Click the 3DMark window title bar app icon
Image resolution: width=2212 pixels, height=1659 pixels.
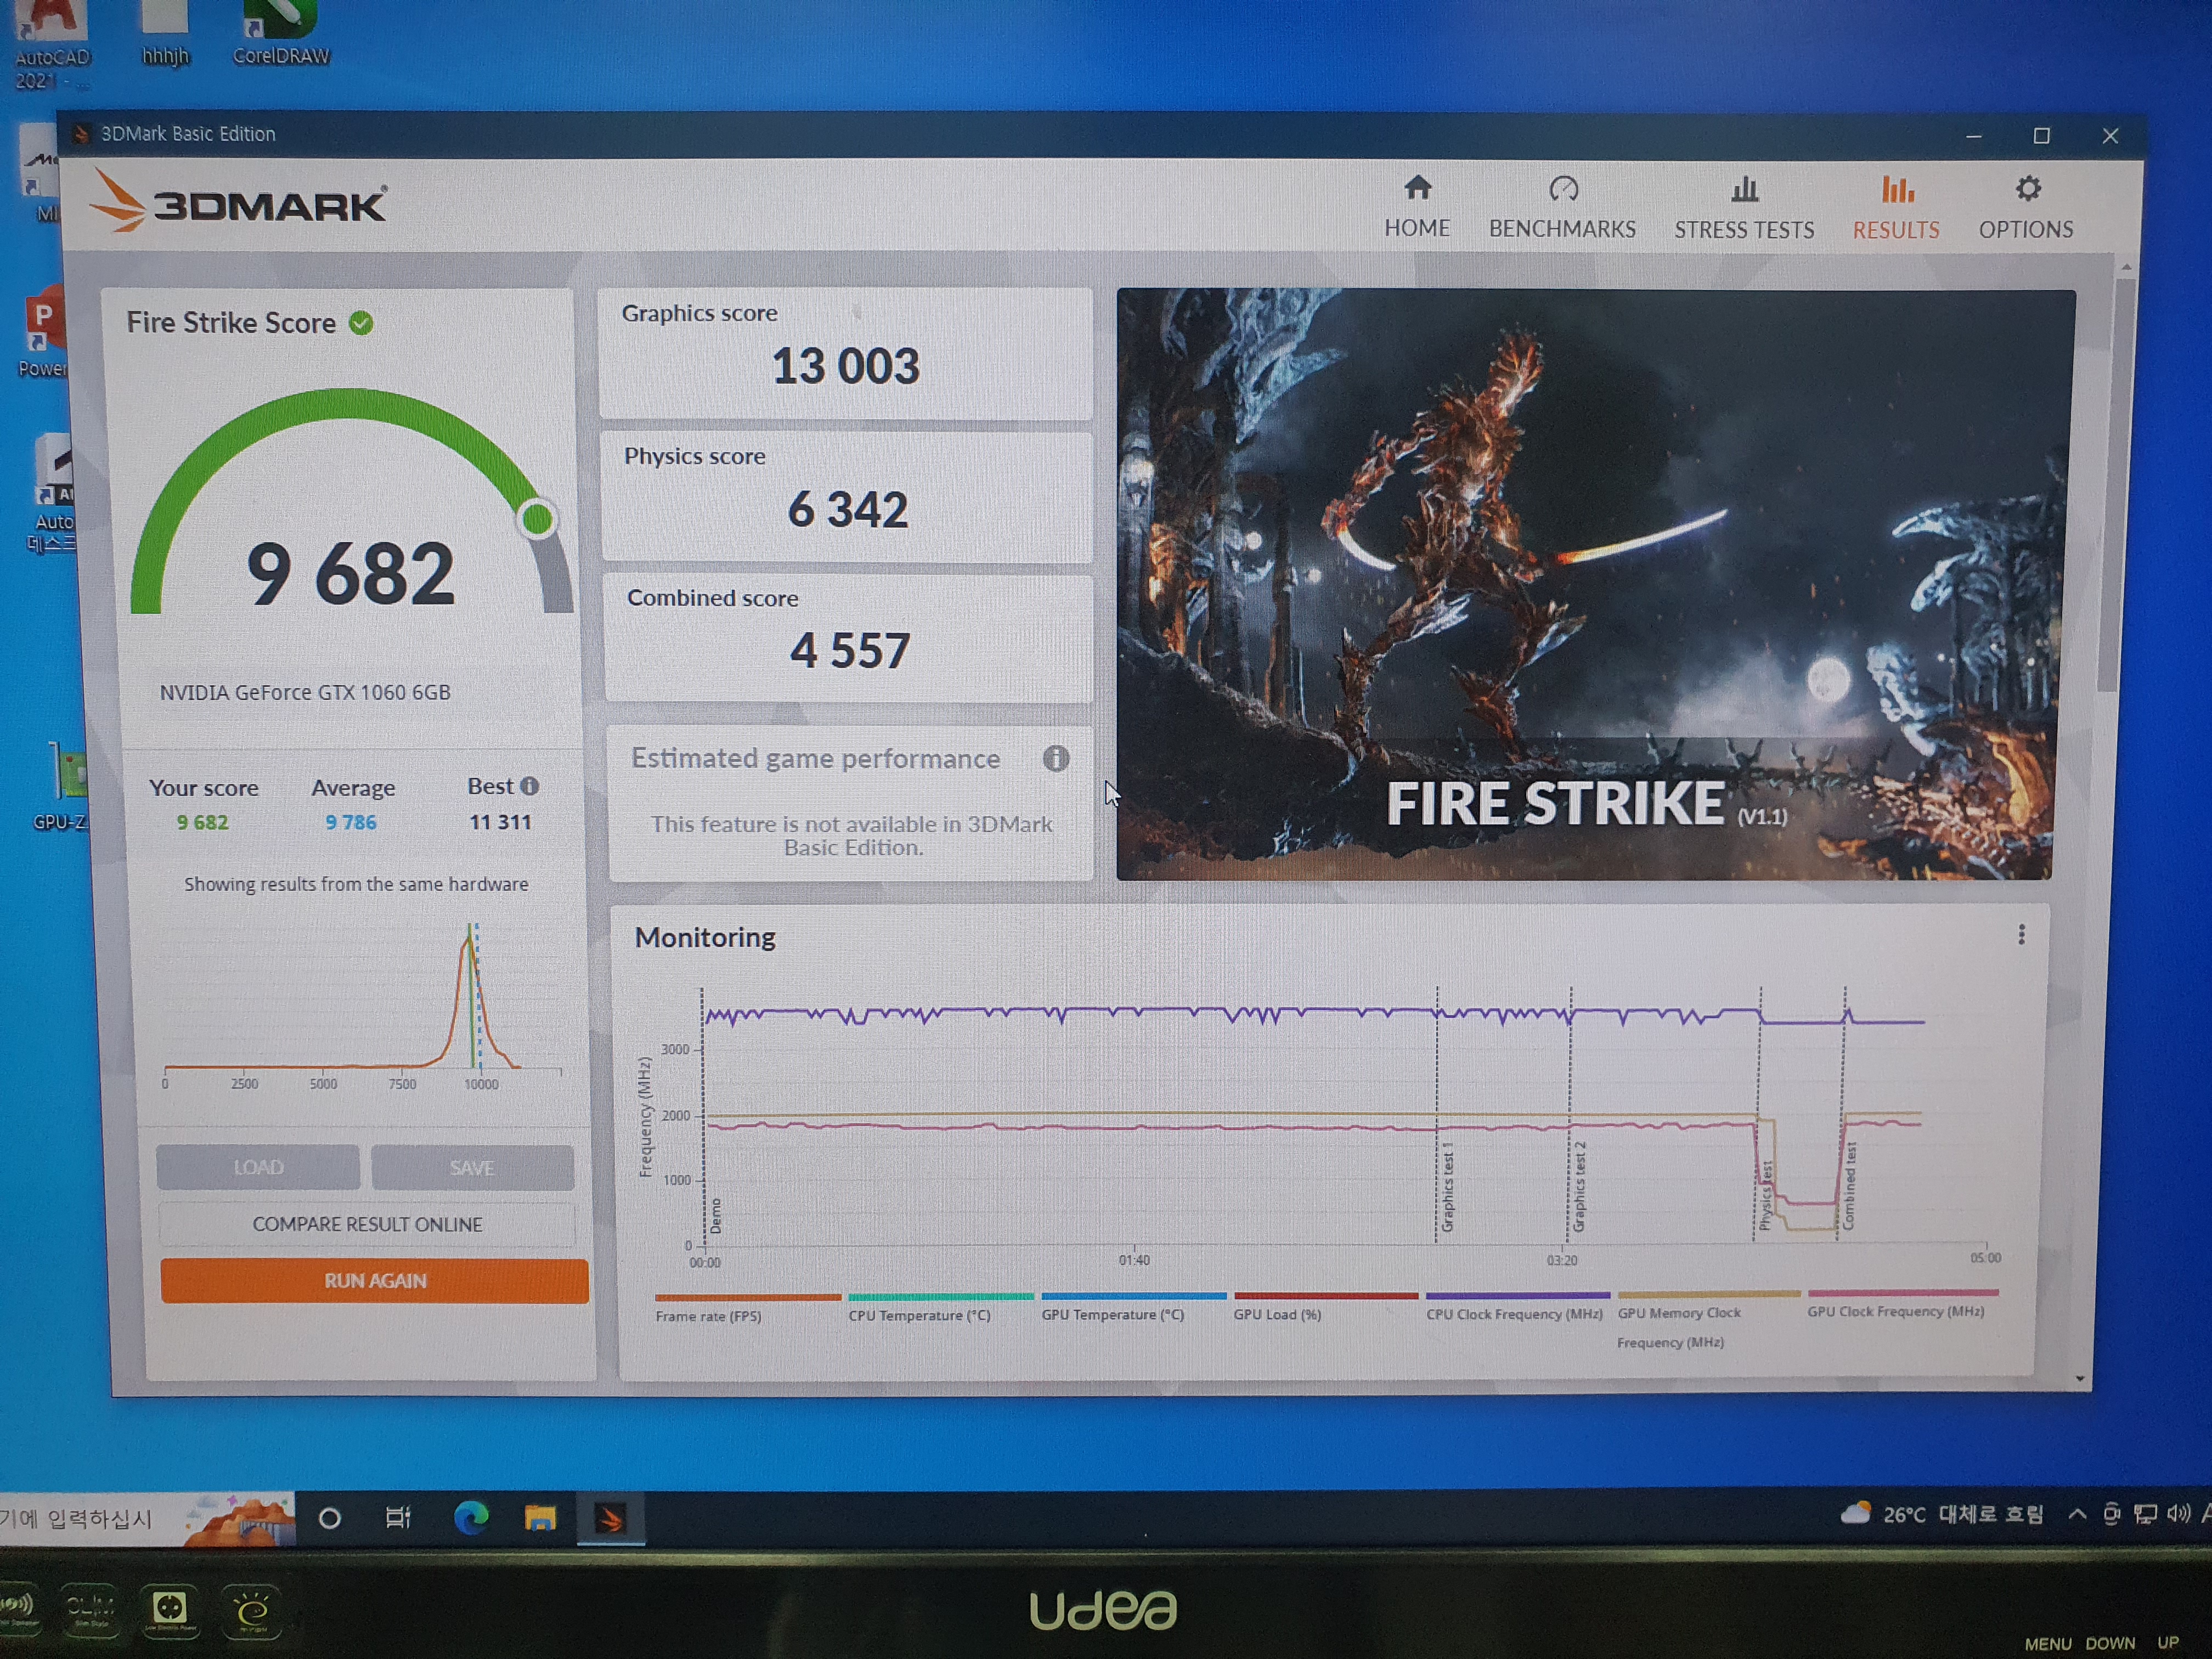tap(82, 134)
